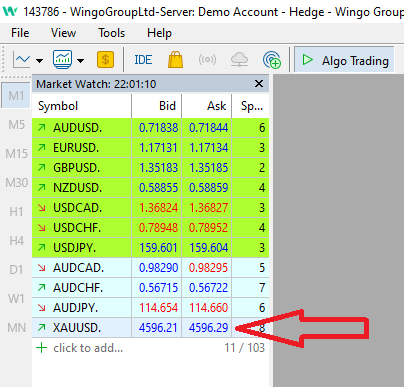This screenshot has width=404, height=387.
Task: Click the chart profiles monitor icon
Action: 62,60
